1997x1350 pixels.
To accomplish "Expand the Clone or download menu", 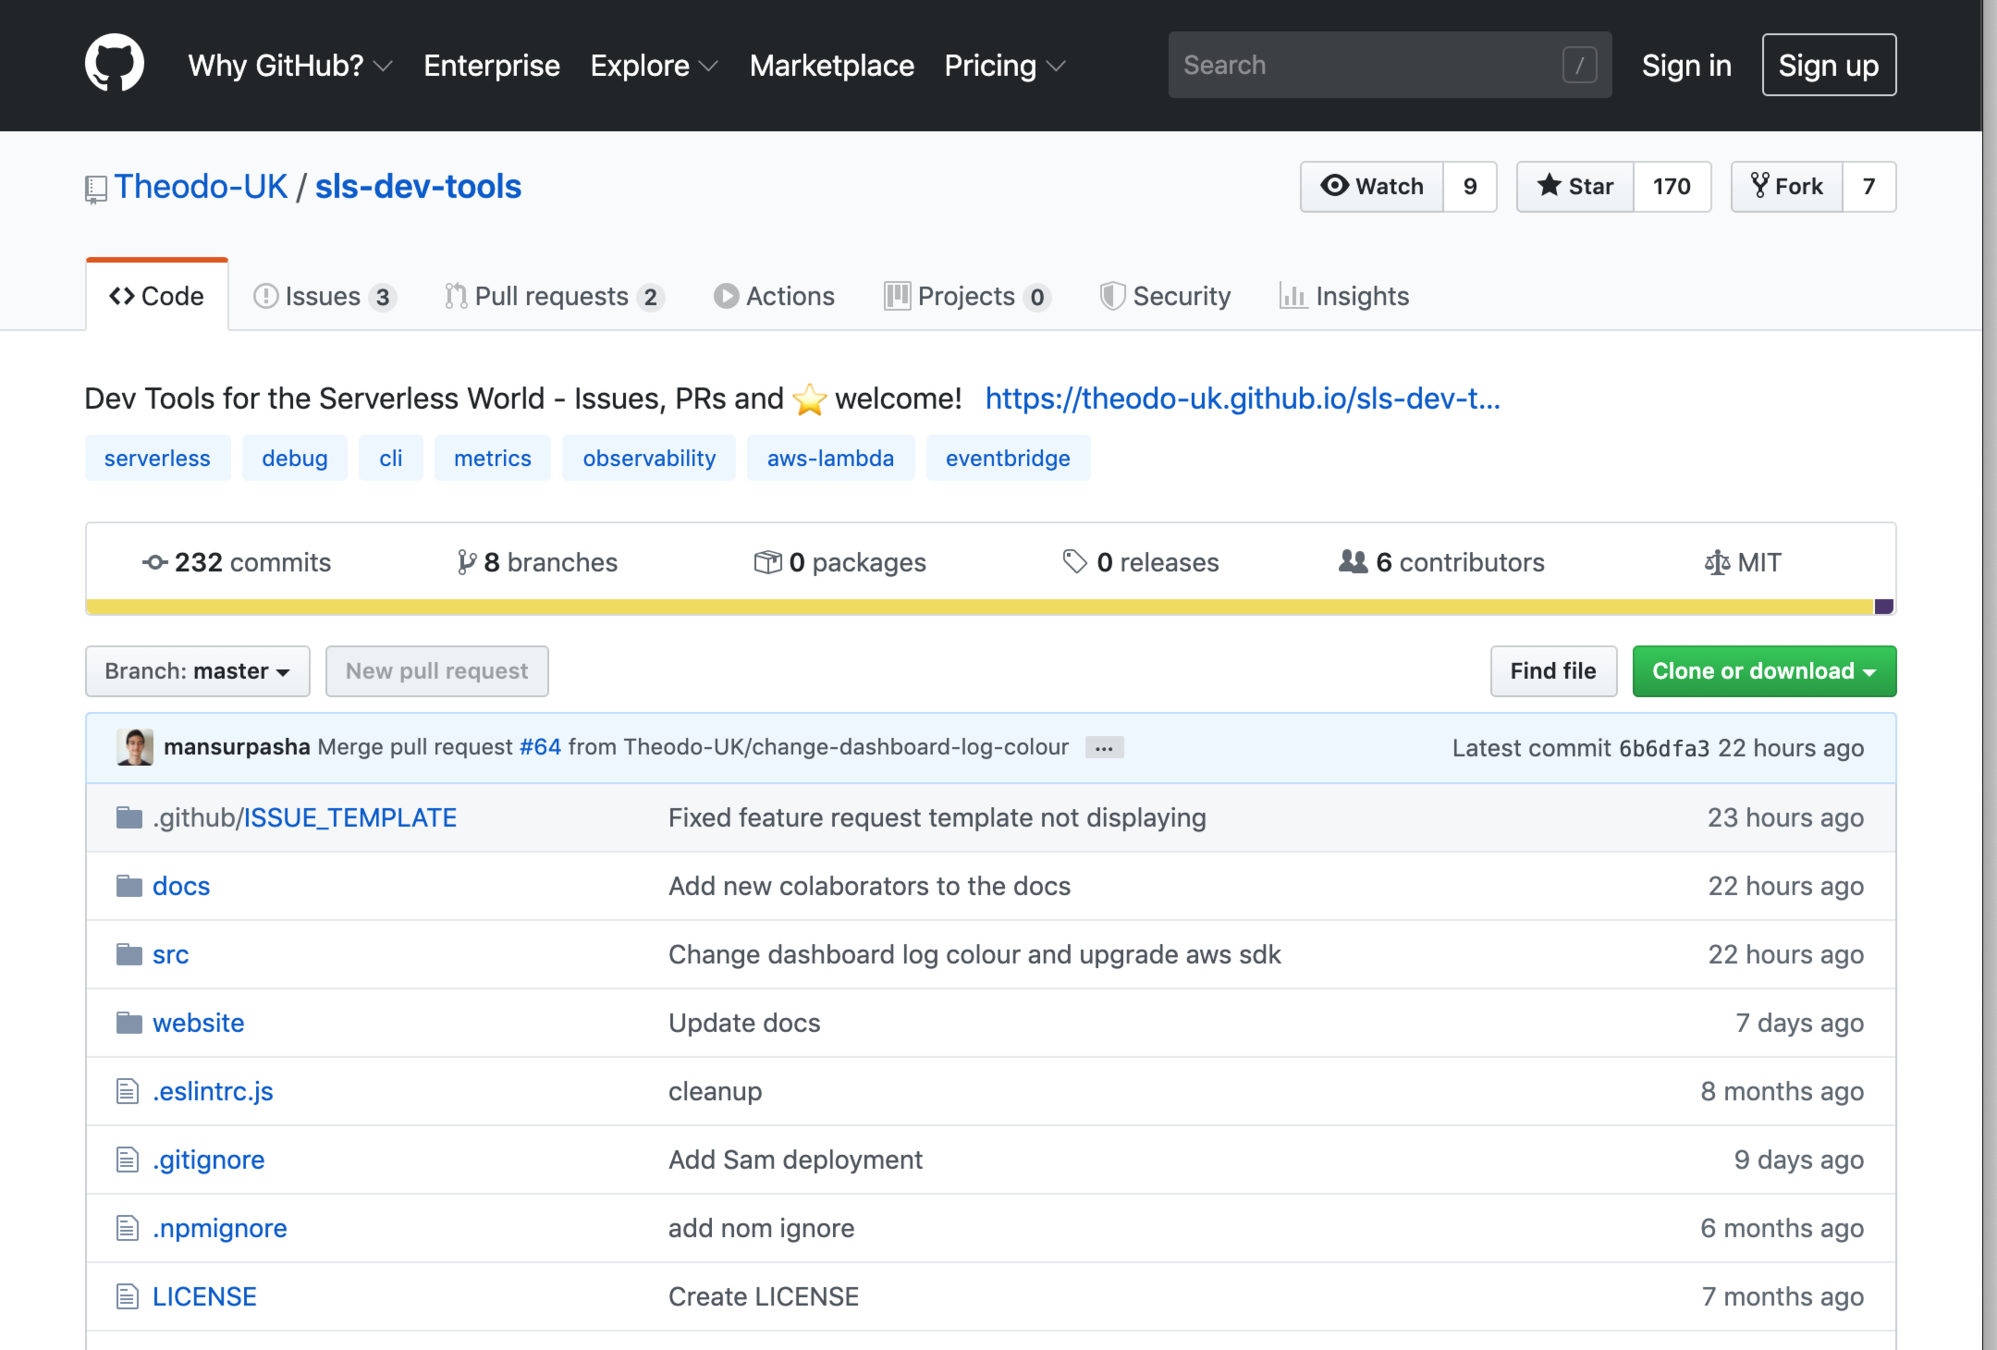I will tap(1763, 671).
